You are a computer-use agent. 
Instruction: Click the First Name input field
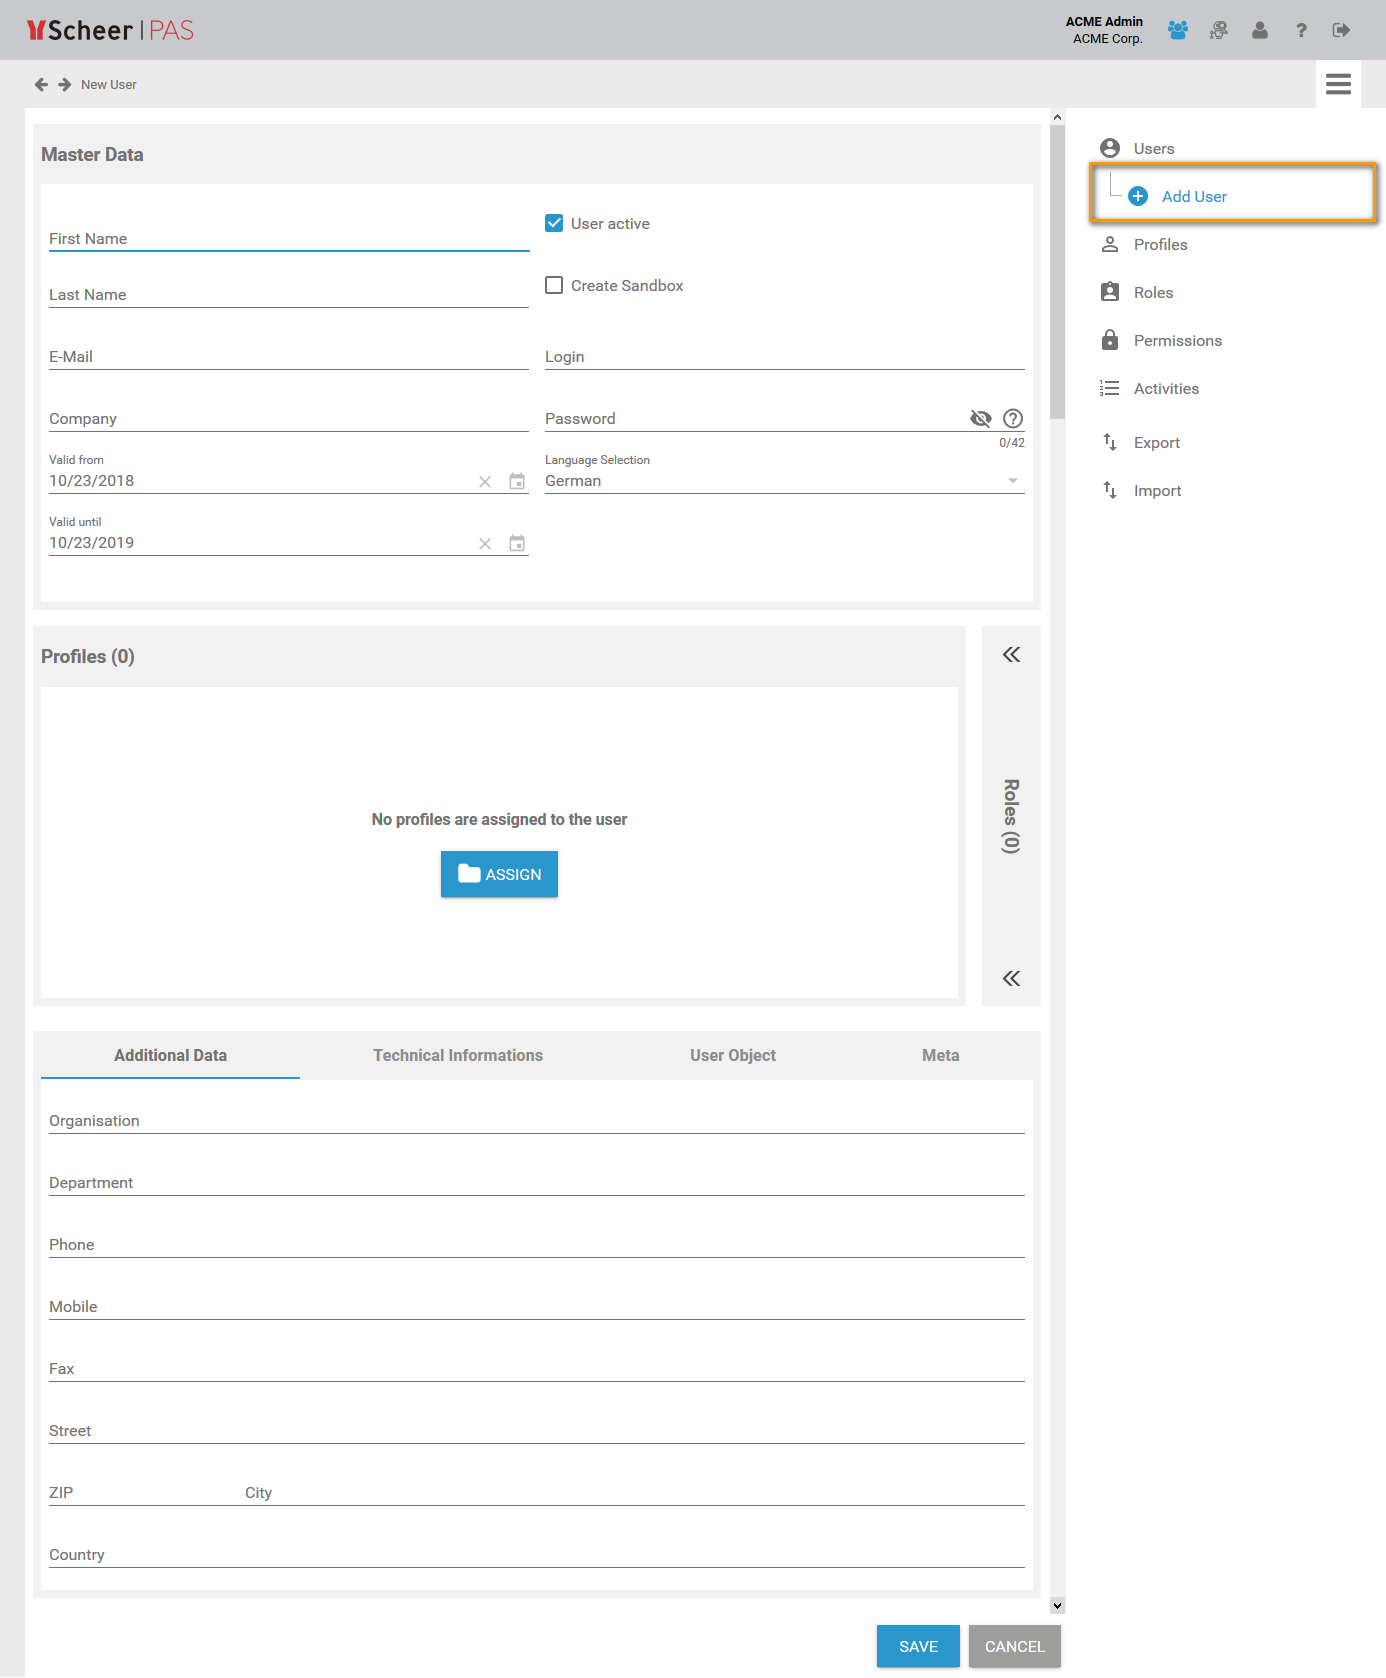tap(288, 239)
